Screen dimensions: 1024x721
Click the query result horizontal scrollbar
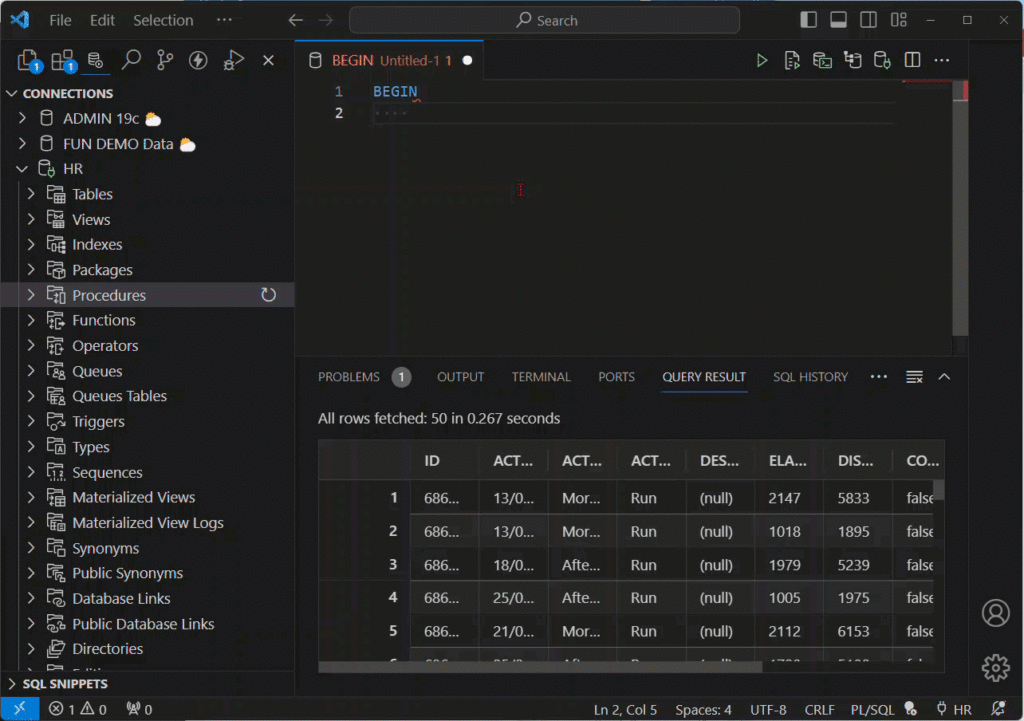540,667
